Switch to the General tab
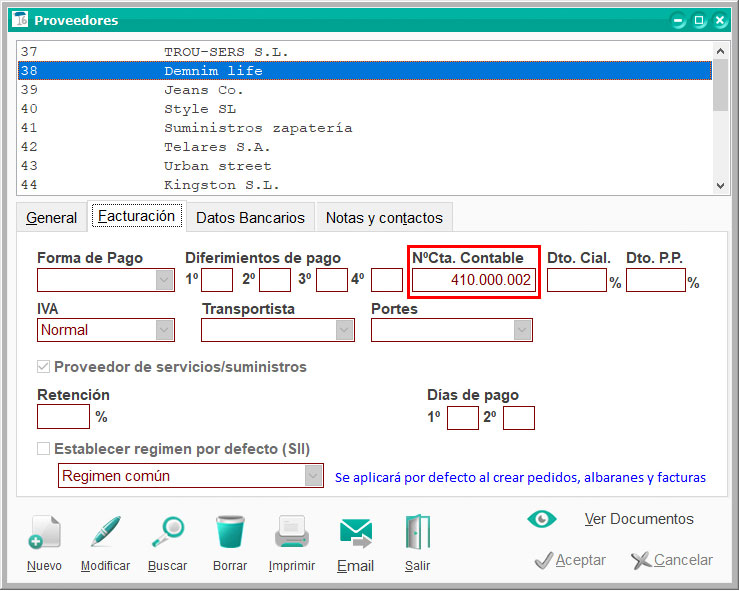 point(51,218)
